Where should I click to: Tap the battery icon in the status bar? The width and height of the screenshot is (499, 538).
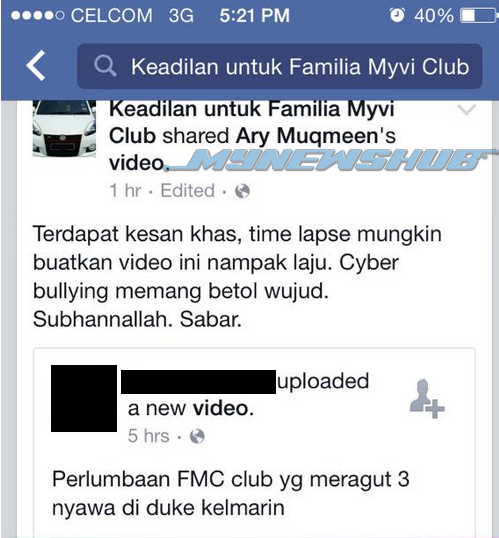point(479,16)
